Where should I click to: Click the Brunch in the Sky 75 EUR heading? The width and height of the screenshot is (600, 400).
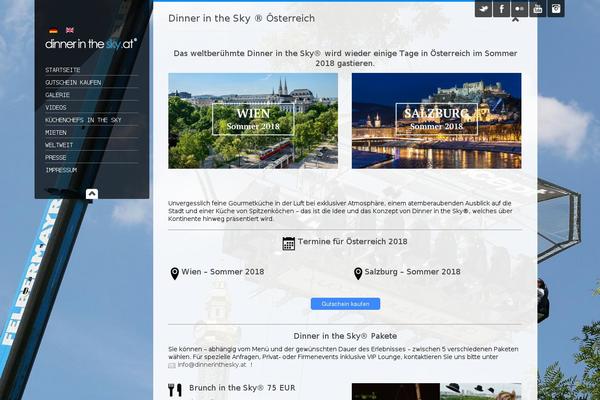pos(242,388)
